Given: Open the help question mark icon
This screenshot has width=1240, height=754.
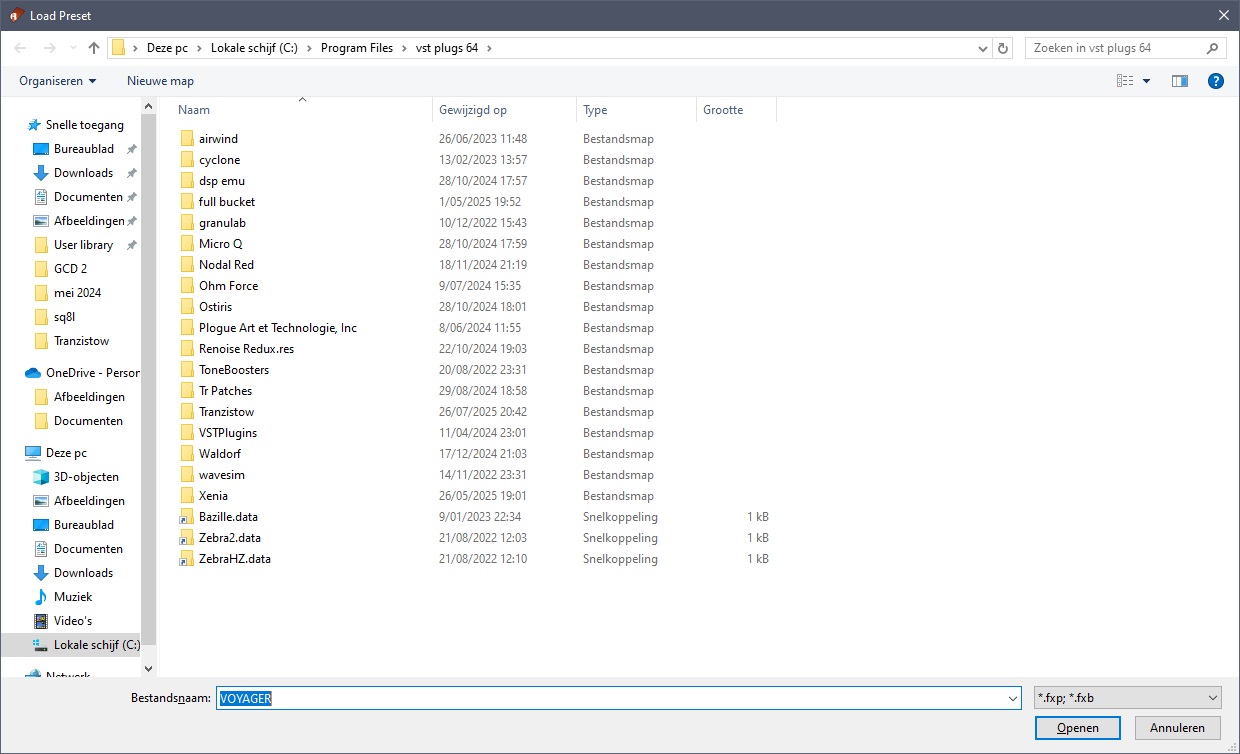Looking at the screenshot, I should tap(1216, 81).
